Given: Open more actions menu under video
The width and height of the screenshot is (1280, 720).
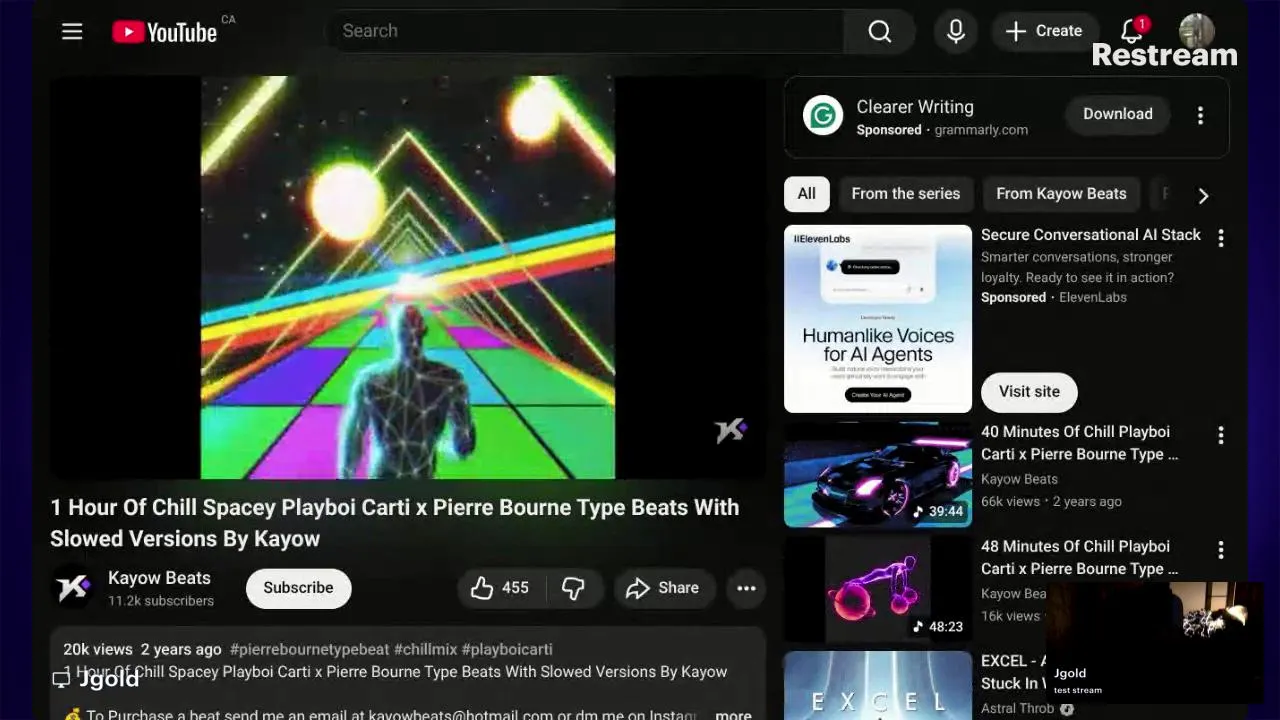Looking at the screenshot, I should point(746,588).
